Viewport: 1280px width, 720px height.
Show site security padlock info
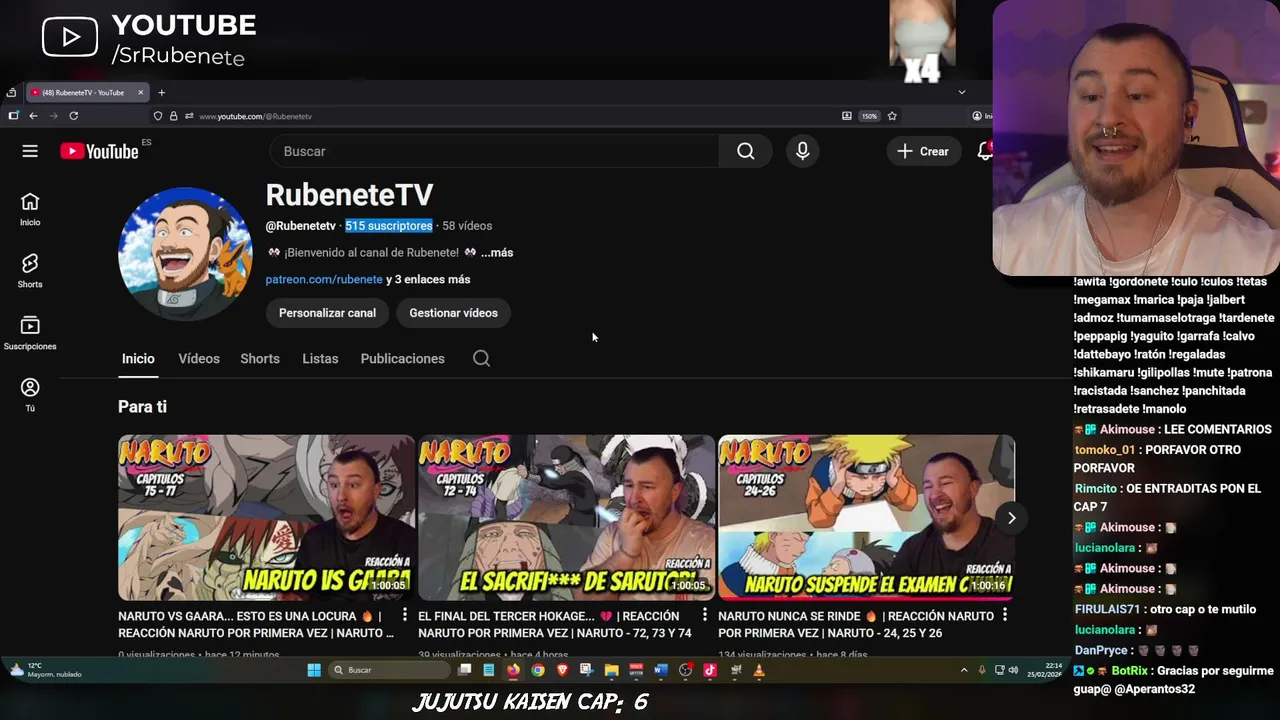point(173,116)
